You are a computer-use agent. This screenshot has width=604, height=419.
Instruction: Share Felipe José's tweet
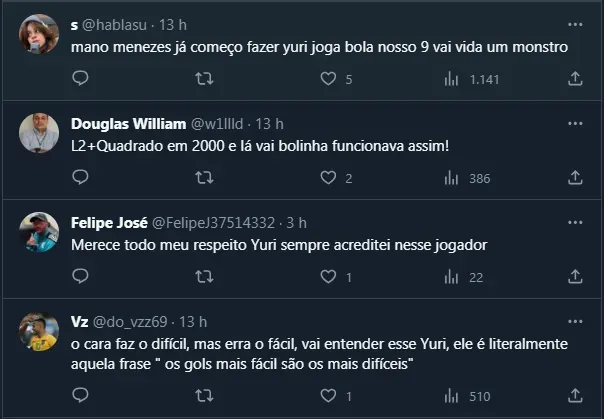(x=575, y=277)
